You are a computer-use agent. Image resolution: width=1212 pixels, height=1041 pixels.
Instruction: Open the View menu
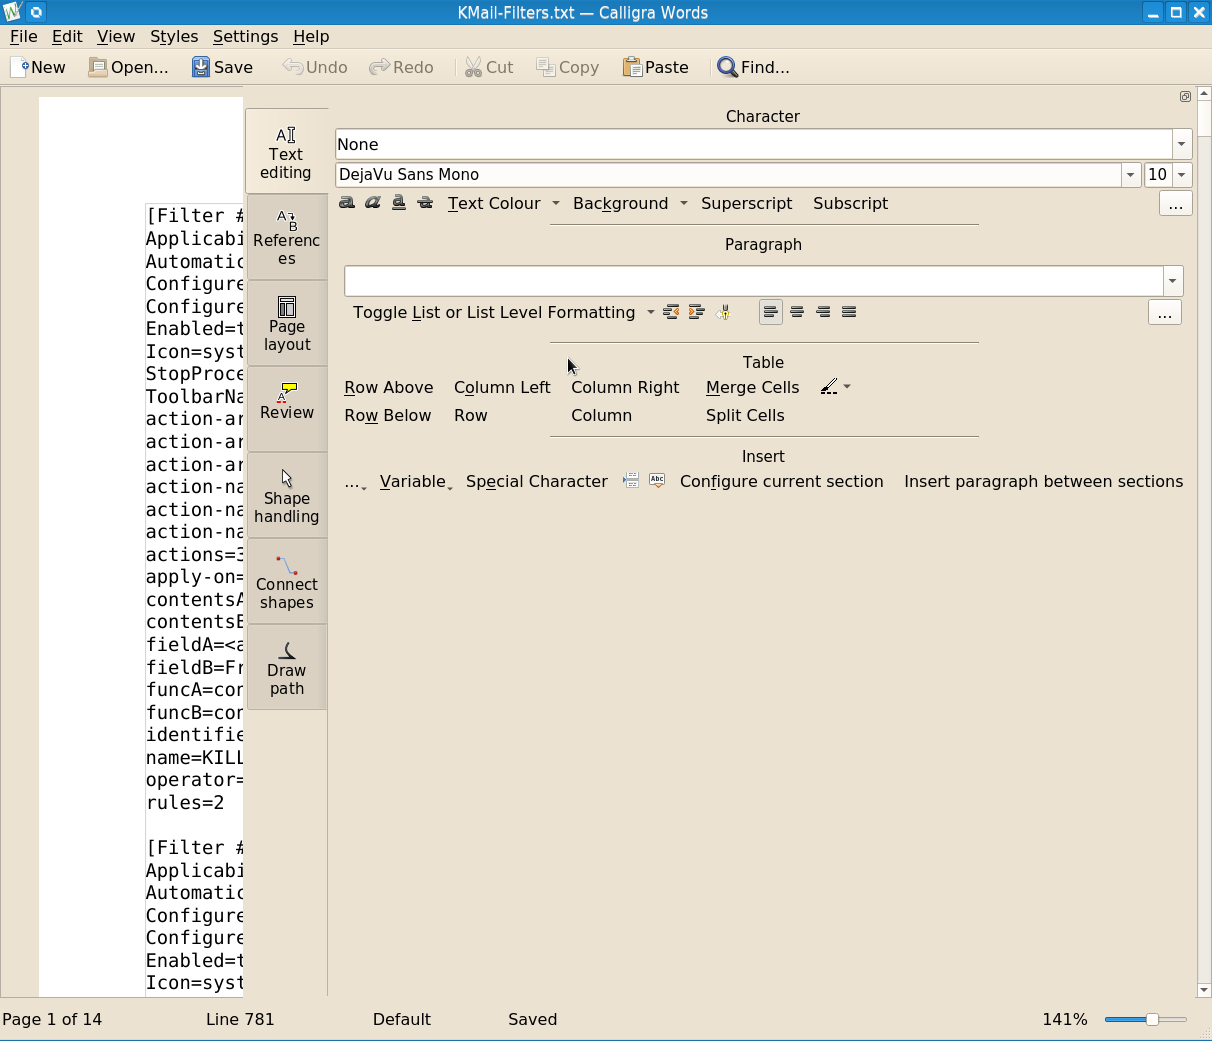coord(116,36)
